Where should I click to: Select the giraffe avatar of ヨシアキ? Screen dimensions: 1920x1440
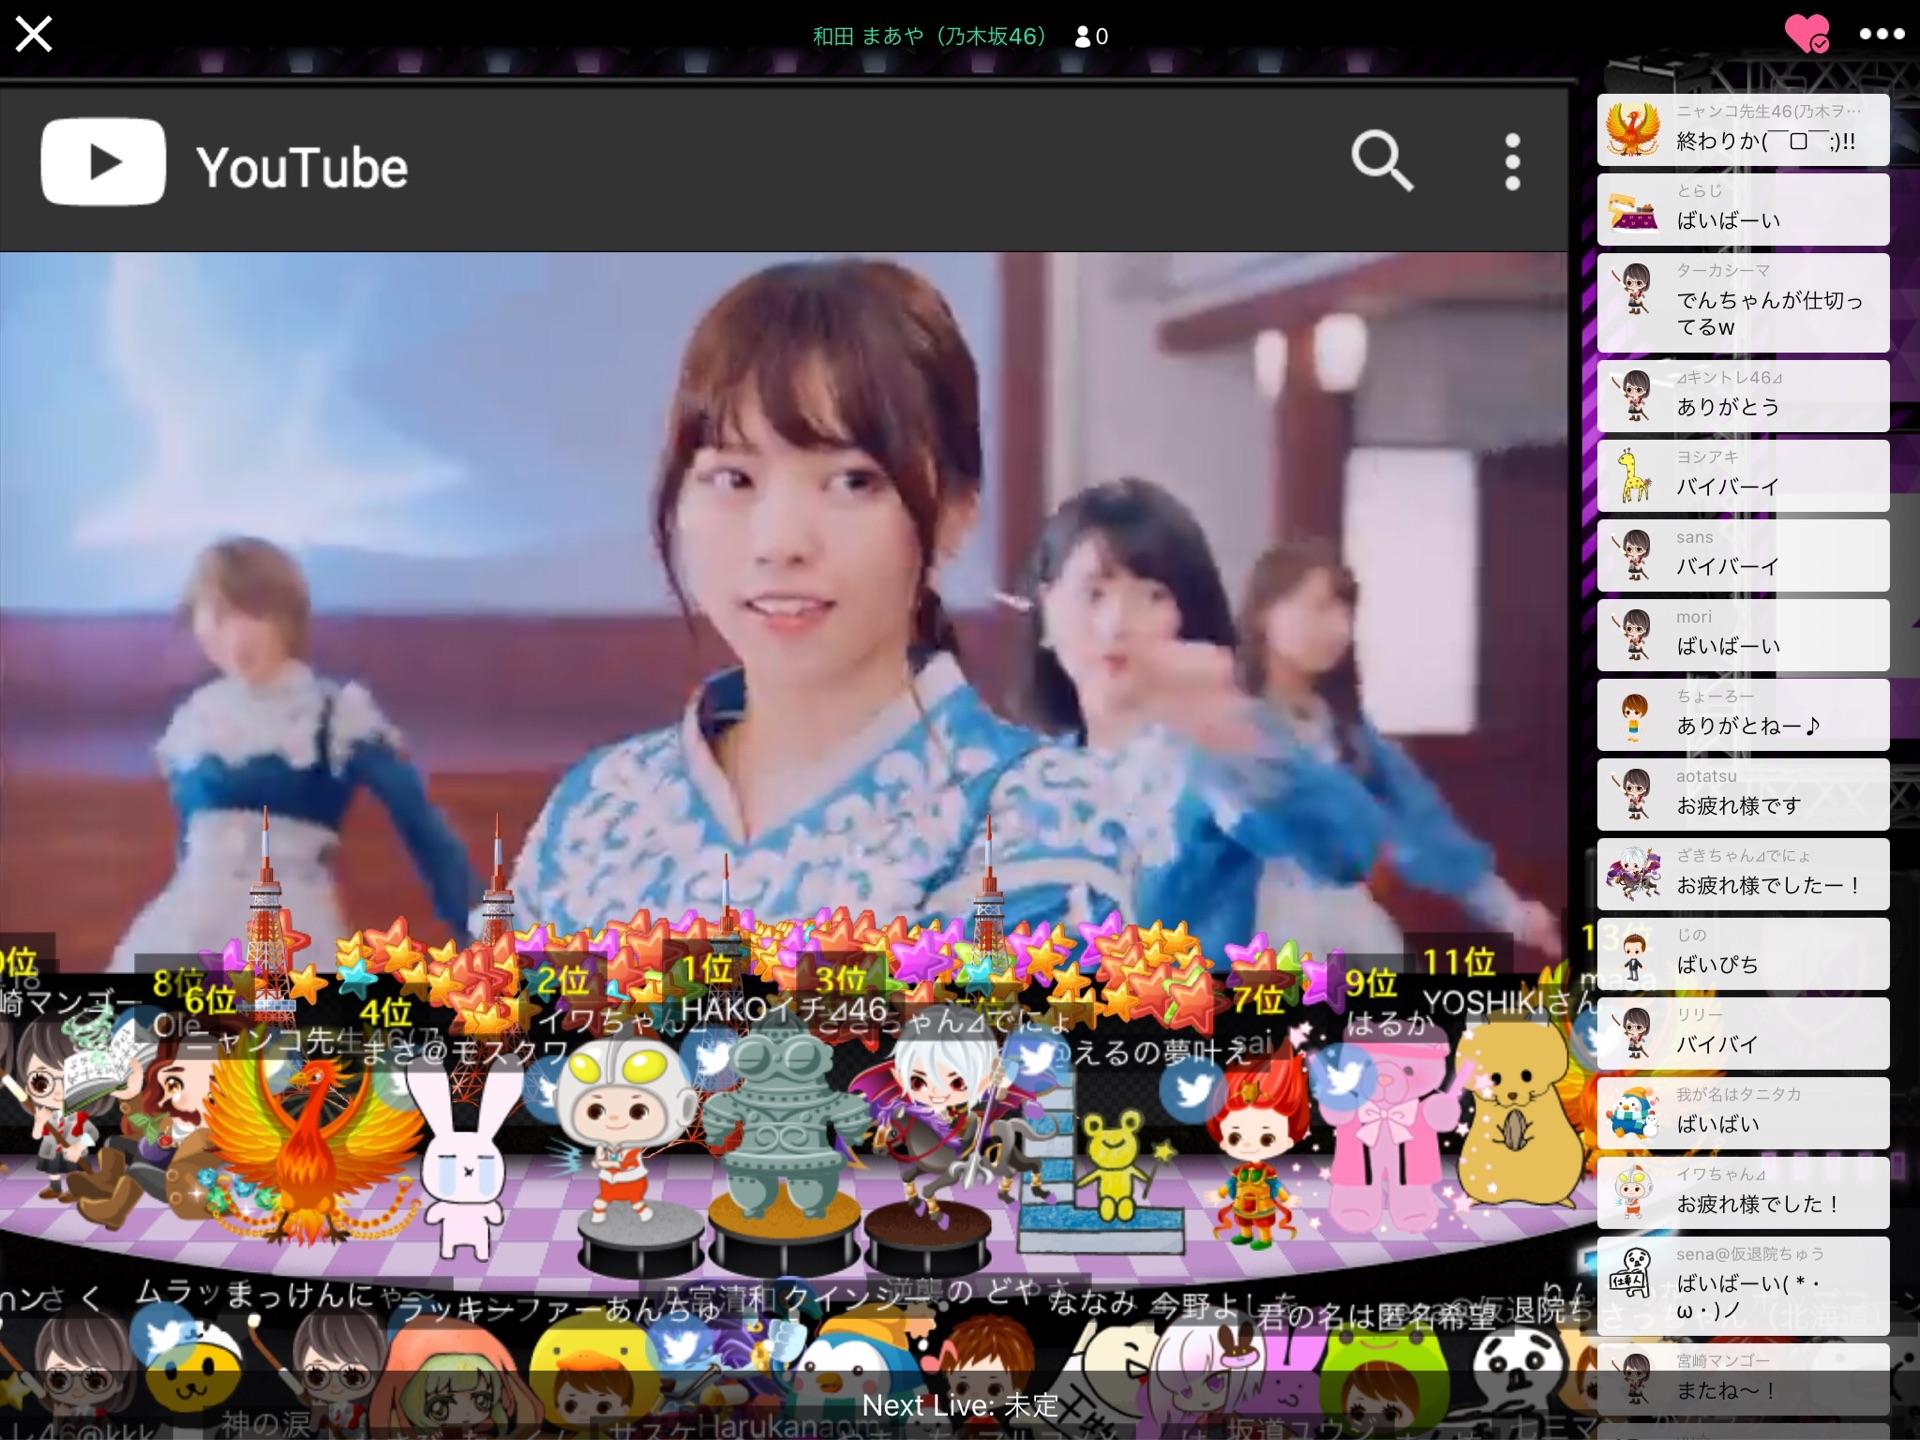click(x=1633, y=476)
